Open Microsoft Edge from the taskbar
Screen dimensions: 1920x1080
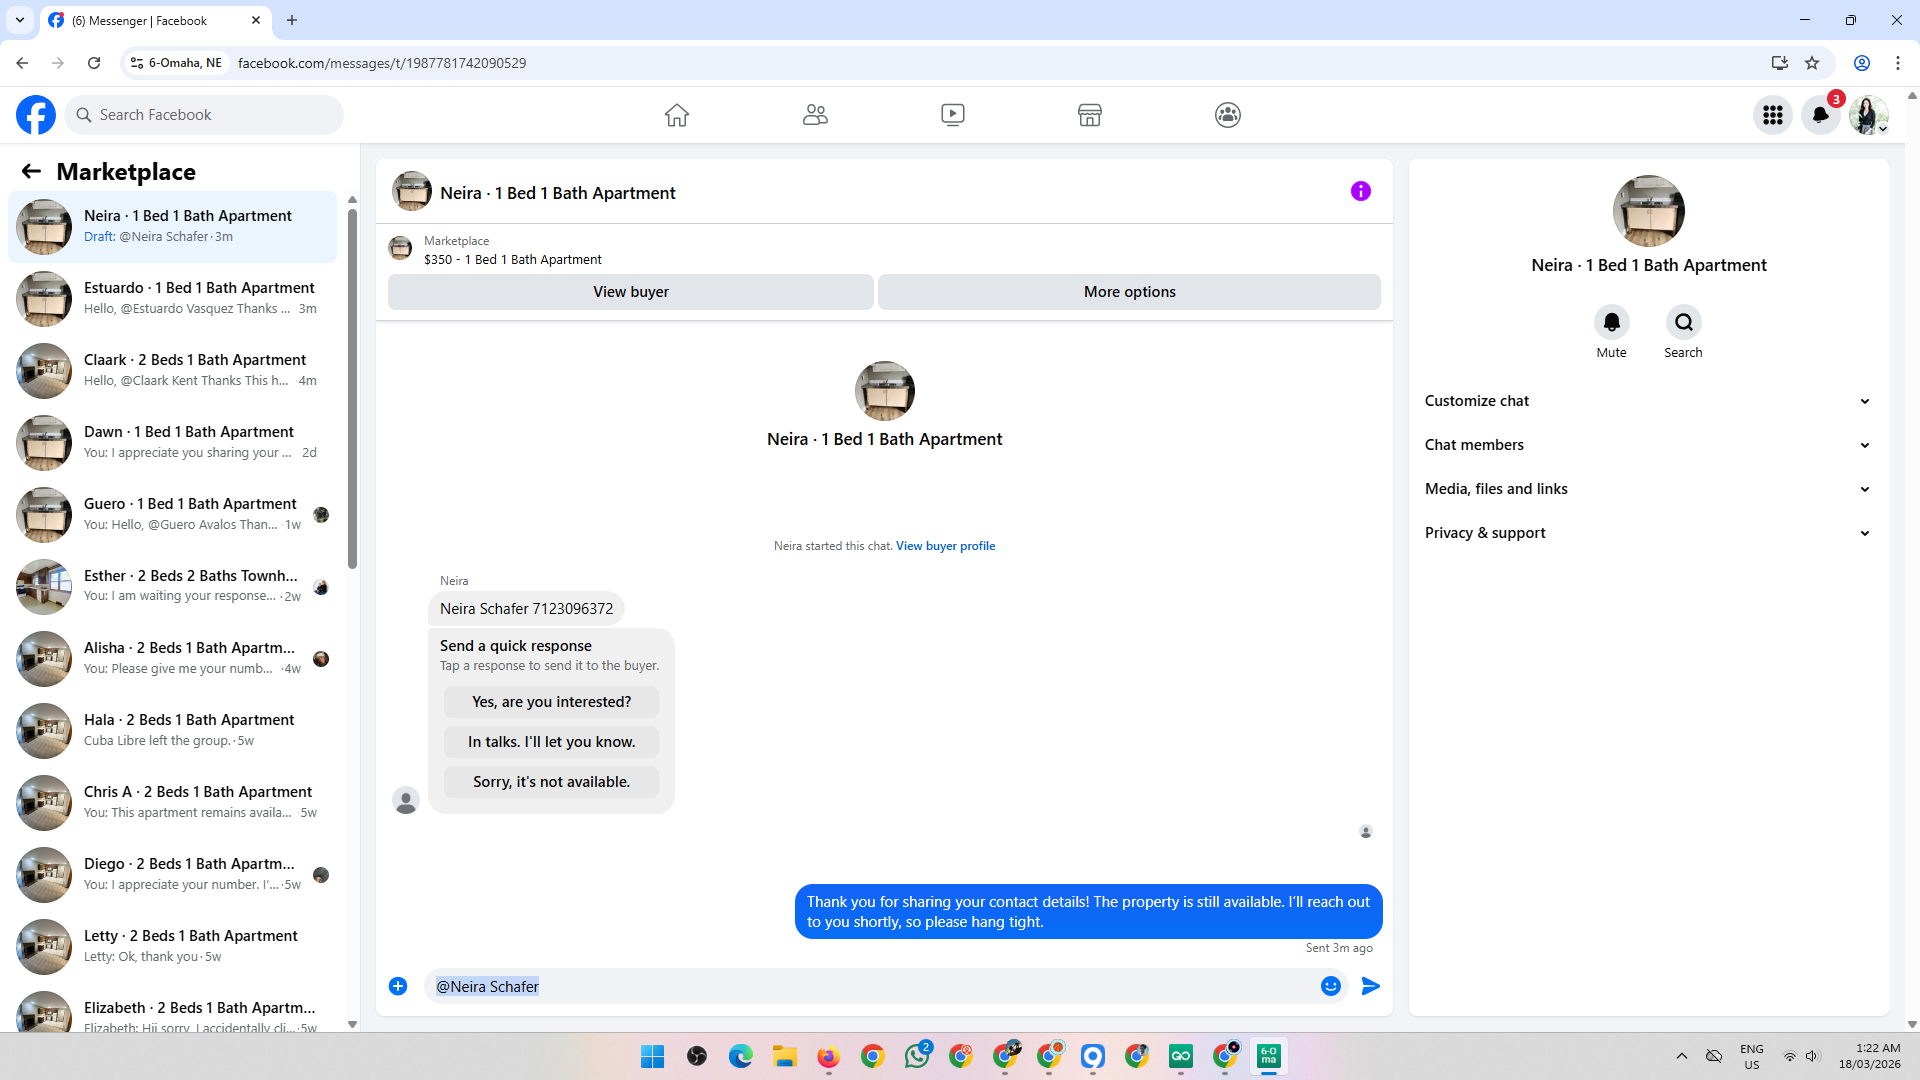coord(741,1056)
